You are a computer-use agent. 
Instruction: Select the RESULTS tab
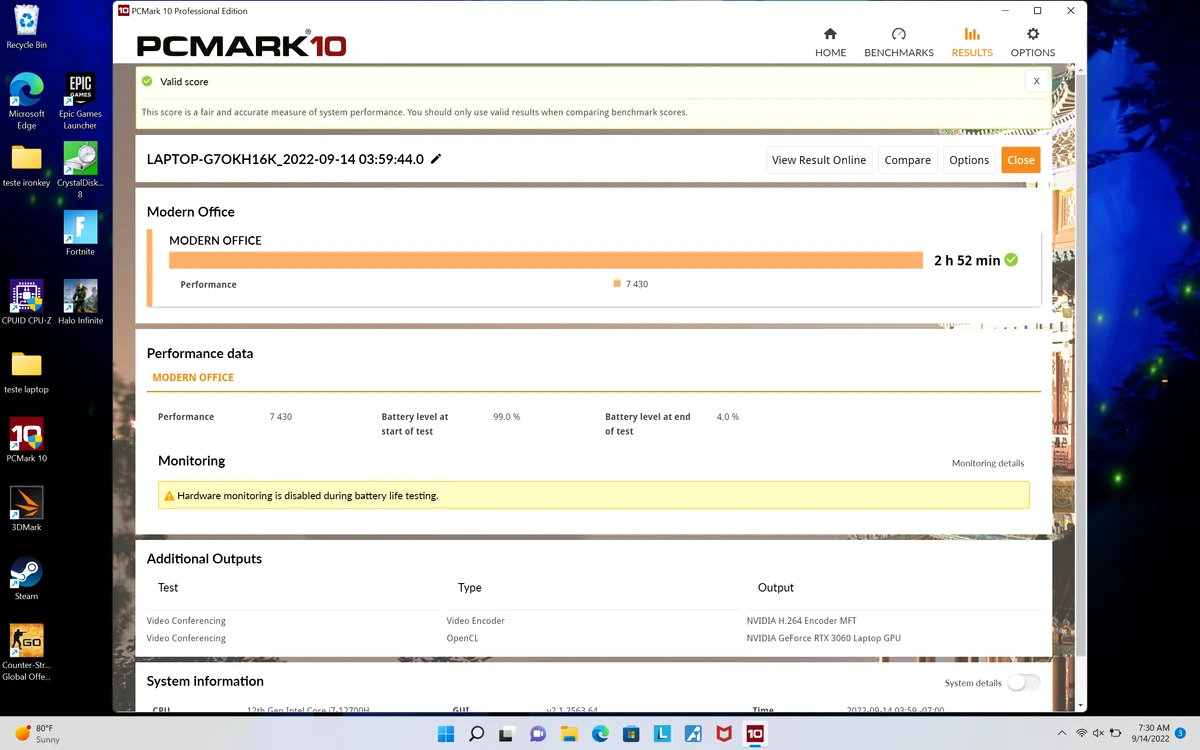click(972, 42)
